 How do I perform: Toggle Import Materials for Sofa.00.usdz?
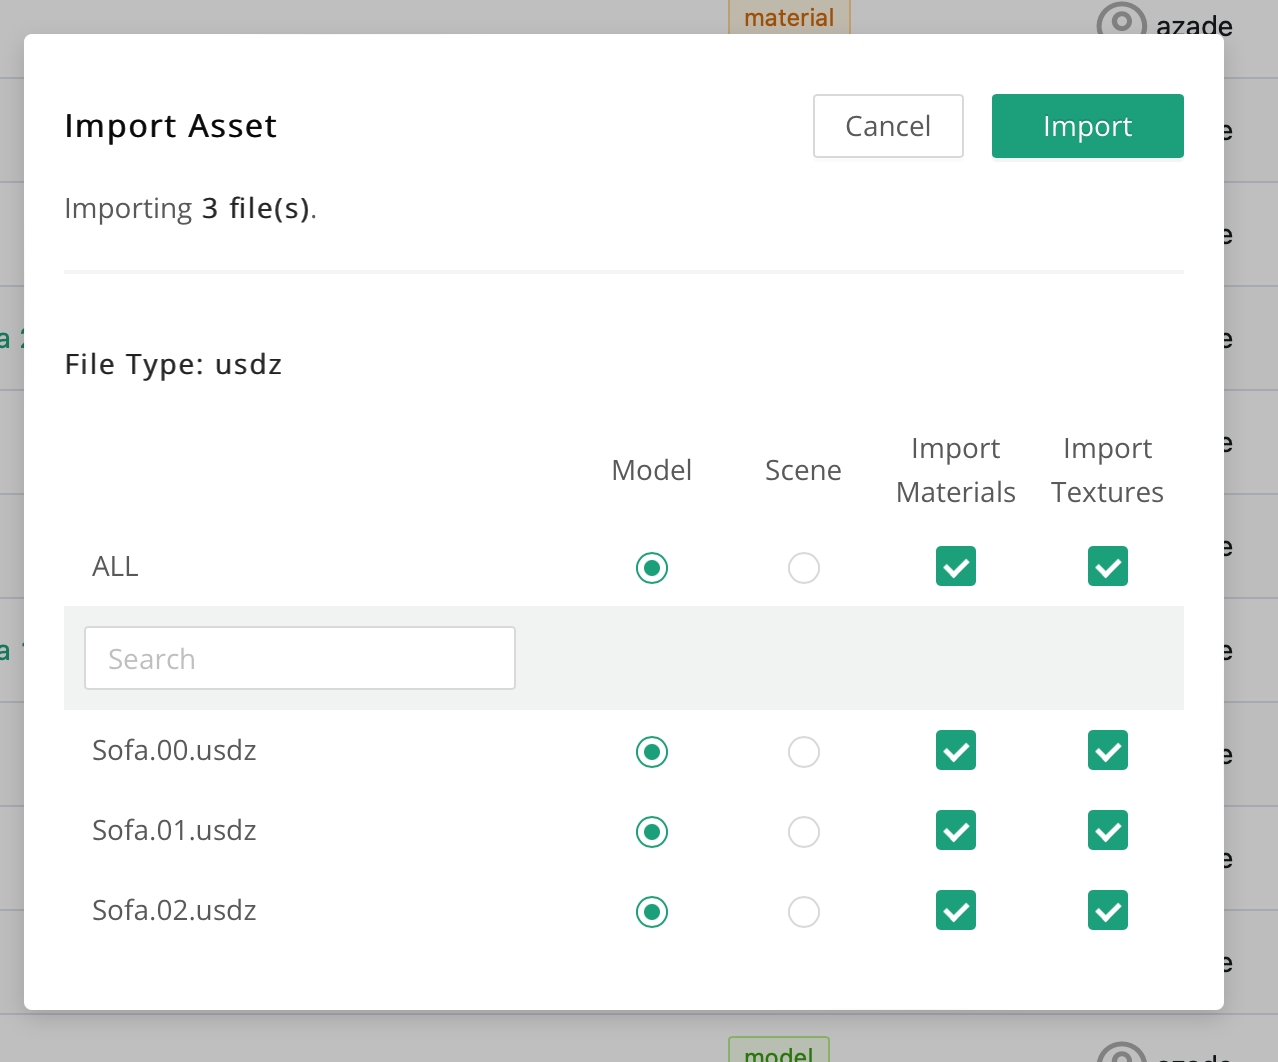click(956, 751)
